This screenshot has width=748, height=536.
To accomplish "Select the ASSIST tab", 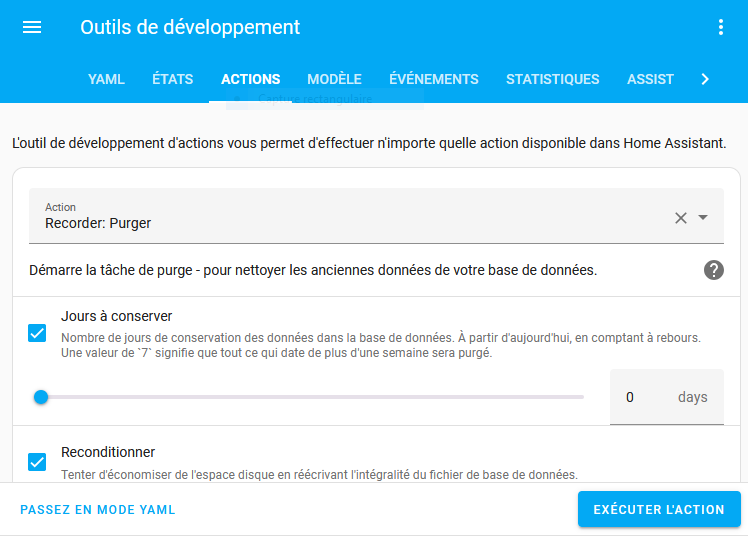I will pyautogui.click(x=650, y=79).
